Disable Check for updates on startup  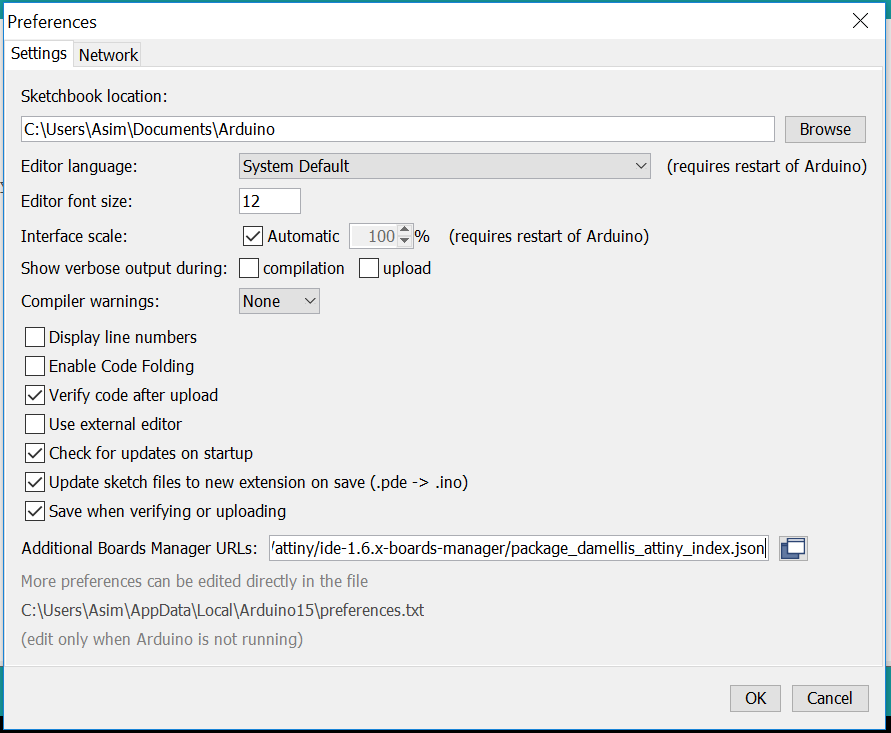point(35,453)
